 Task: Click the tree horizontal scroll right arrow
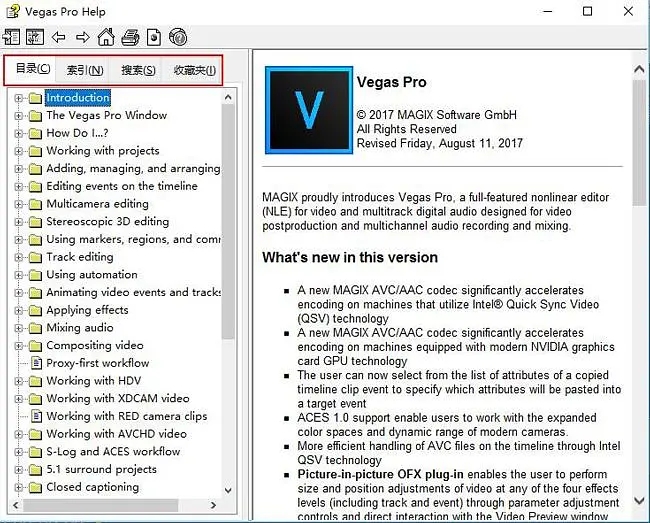click(213, 505)
